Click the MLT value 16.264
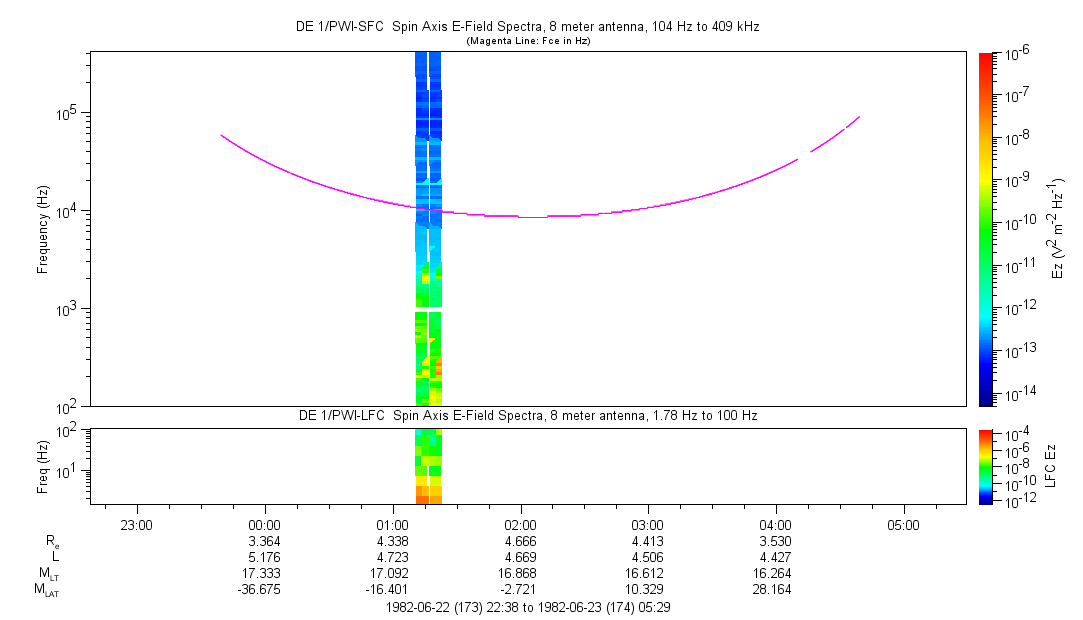Image resolution: width=1083 pixels, height=620 pixels. click(776, 575)
